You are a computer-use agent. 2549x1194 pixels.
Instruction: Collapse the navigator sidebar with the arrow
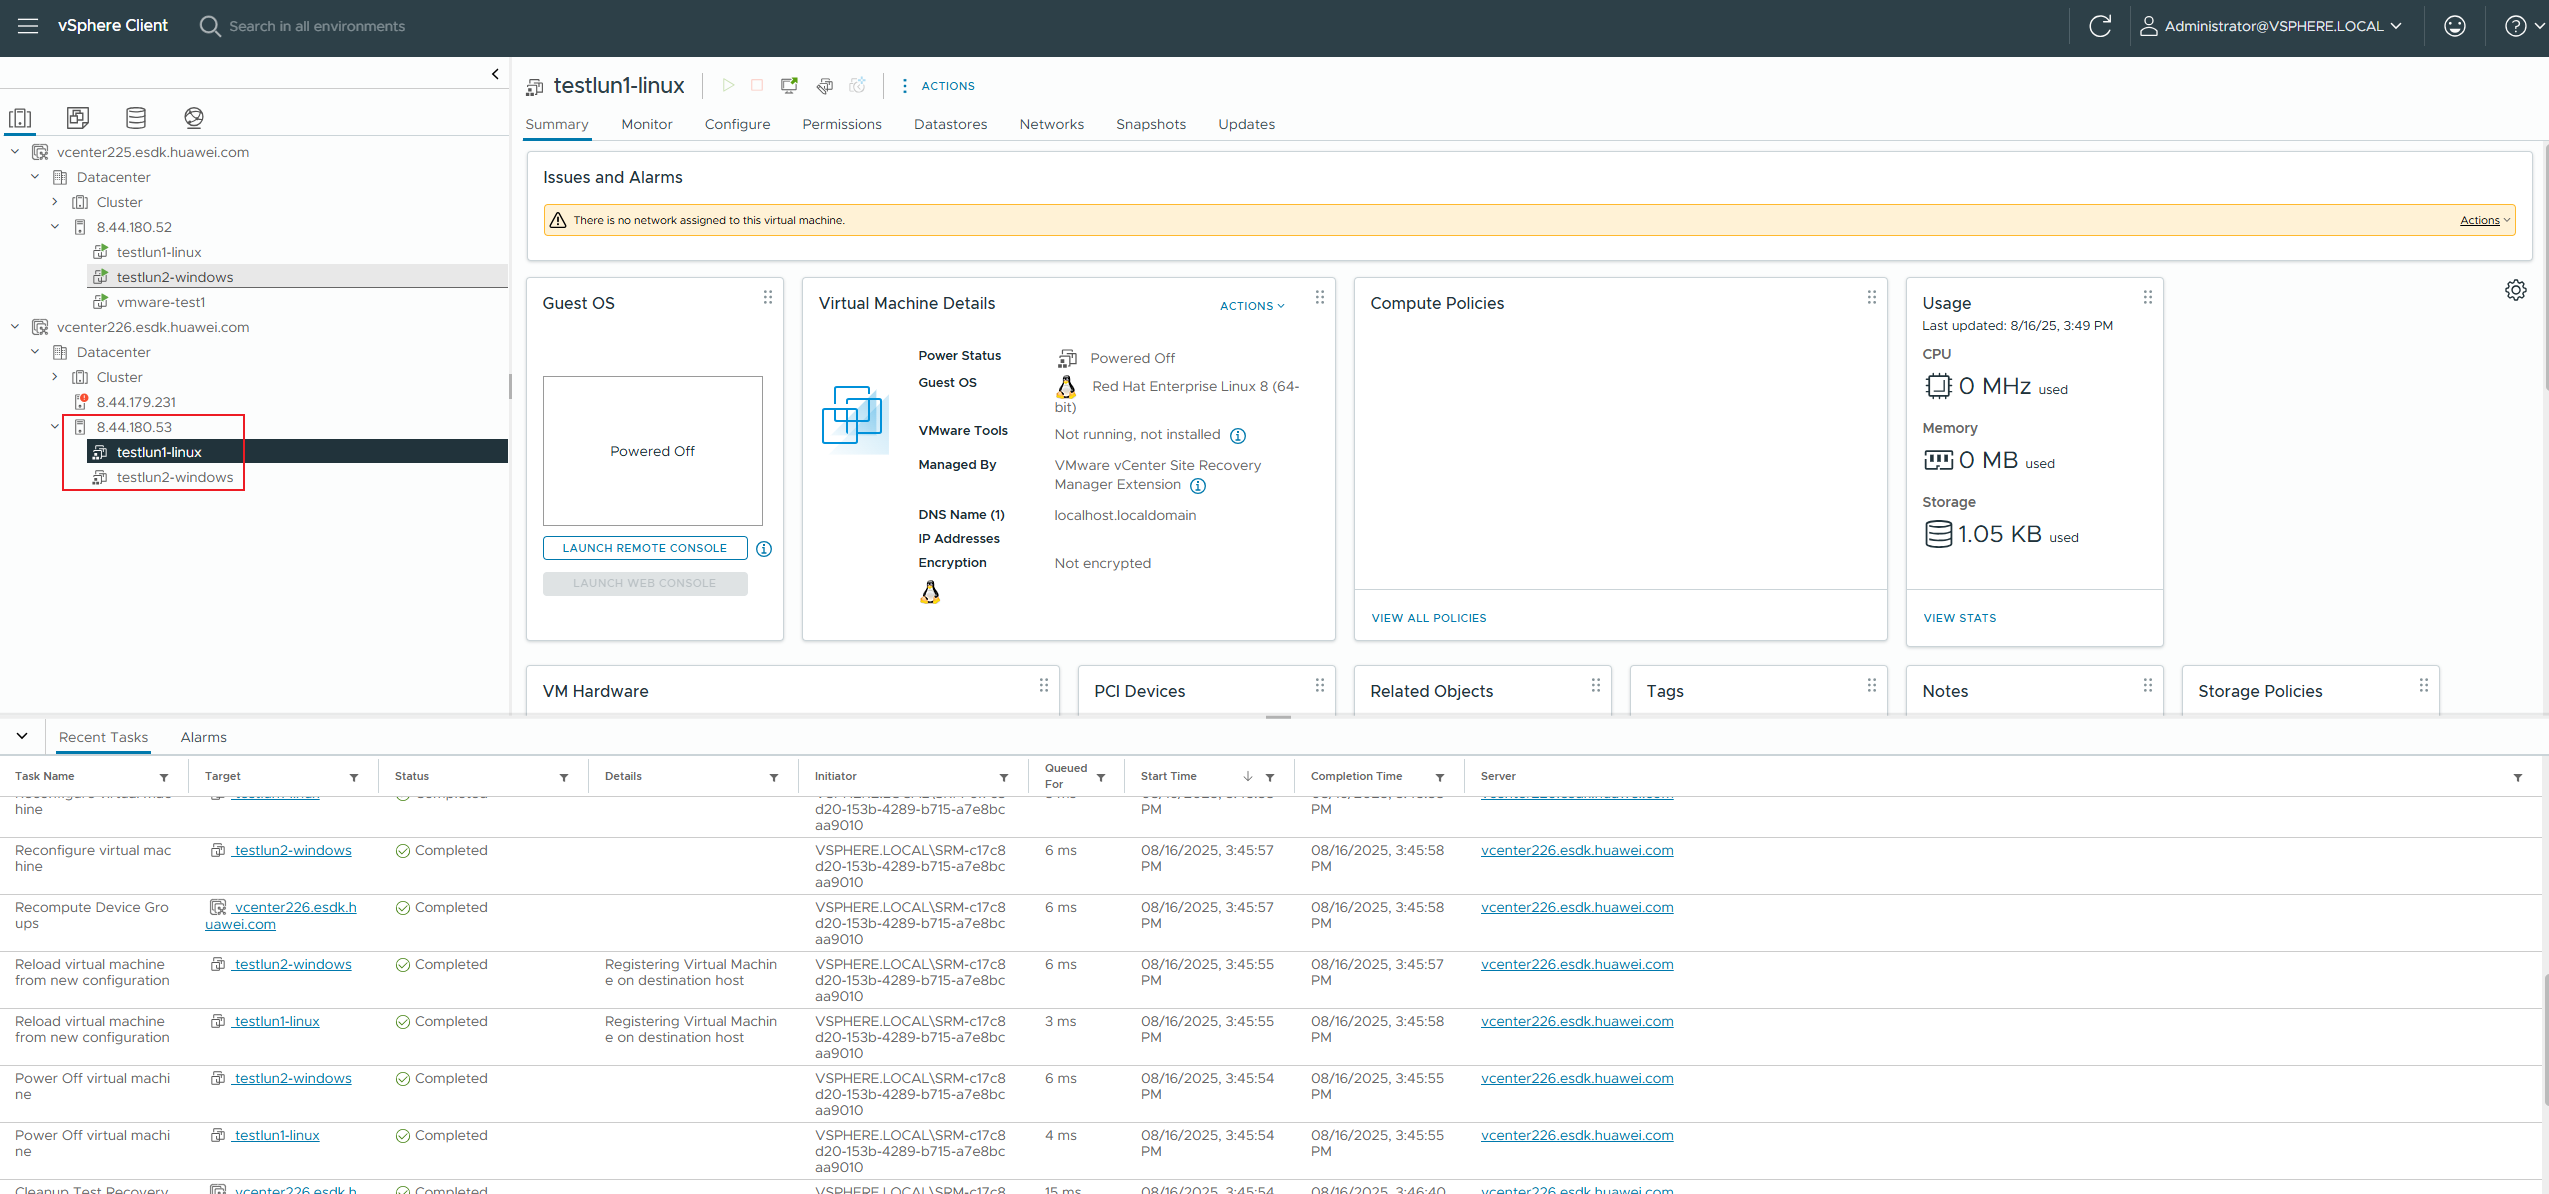click(495, 74)
